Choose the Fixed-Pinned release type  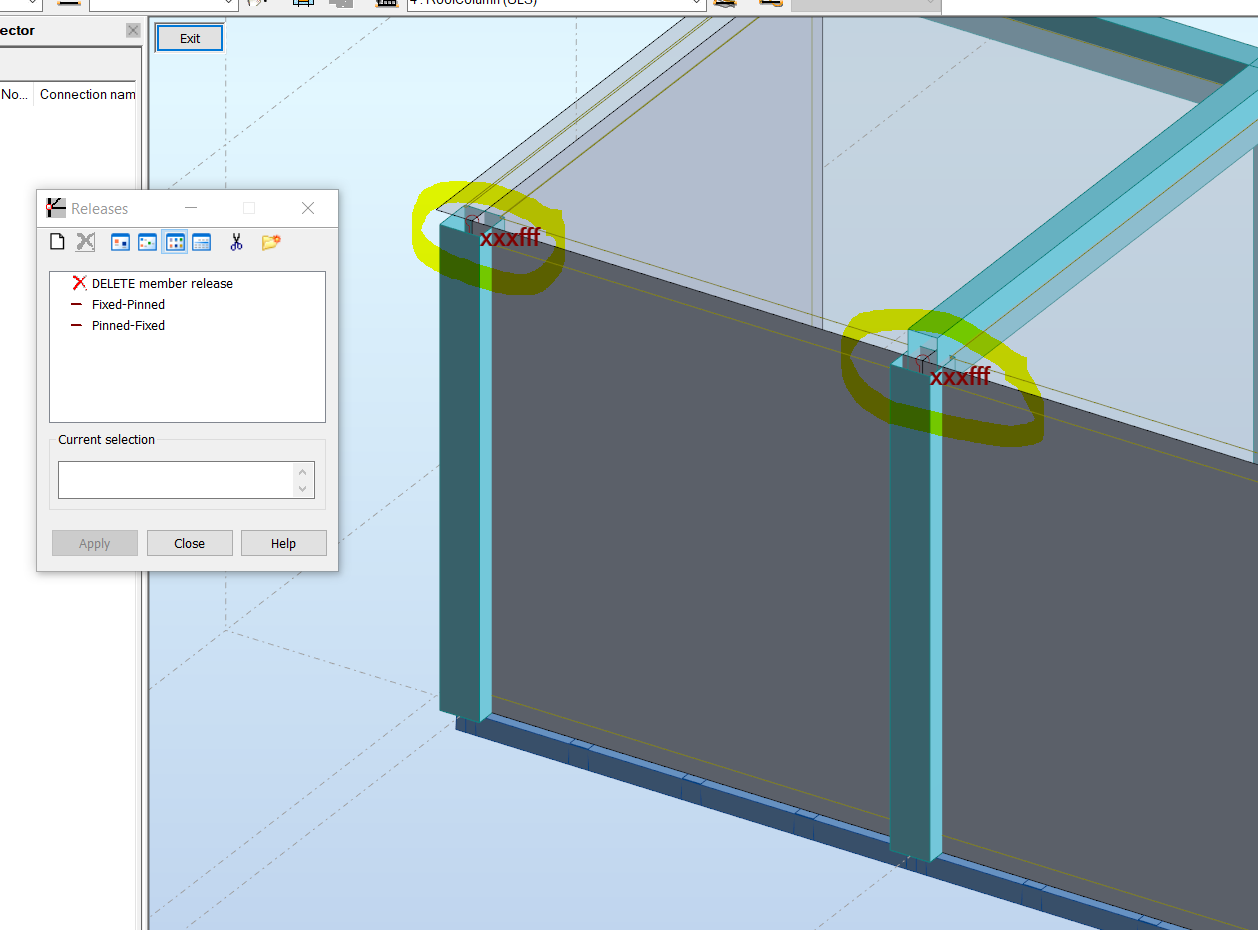(x=128, y=304)
